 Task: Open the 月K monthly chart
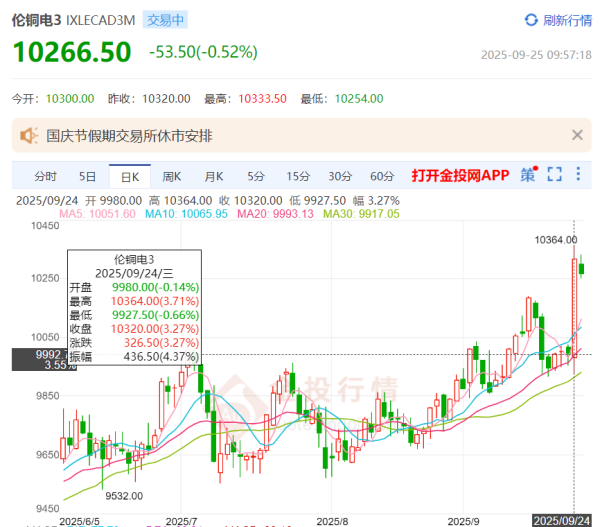pyautogui.click(x=214, y=177)
